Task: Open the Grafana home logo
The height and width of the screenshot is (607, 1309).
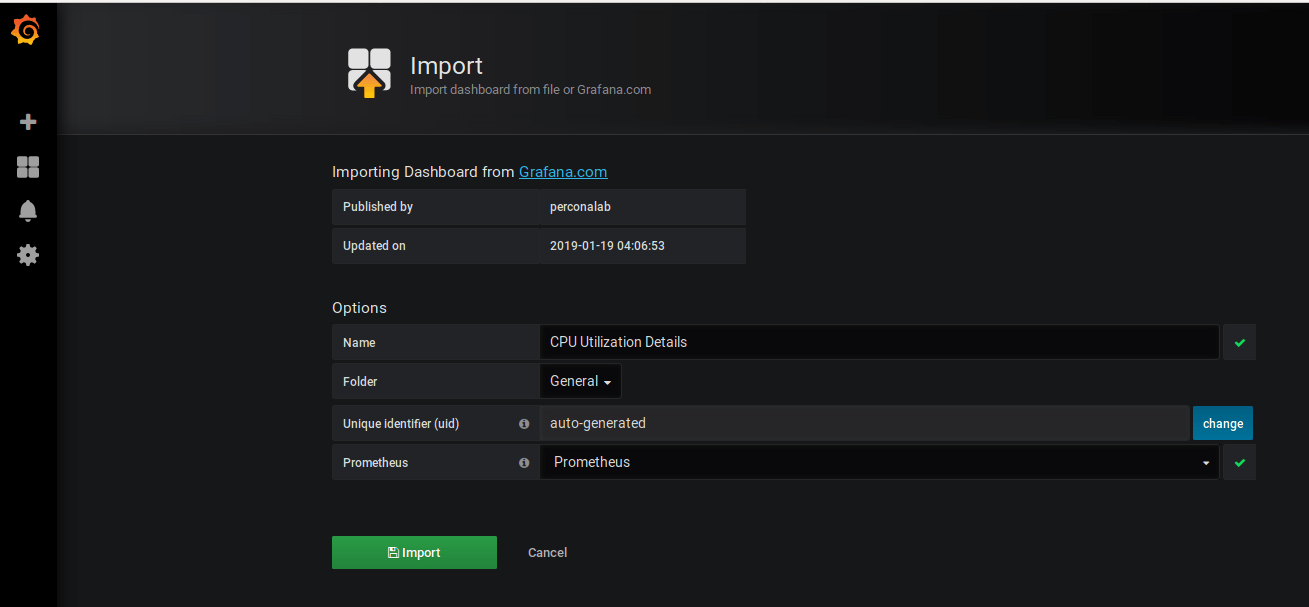Action: 26,31
